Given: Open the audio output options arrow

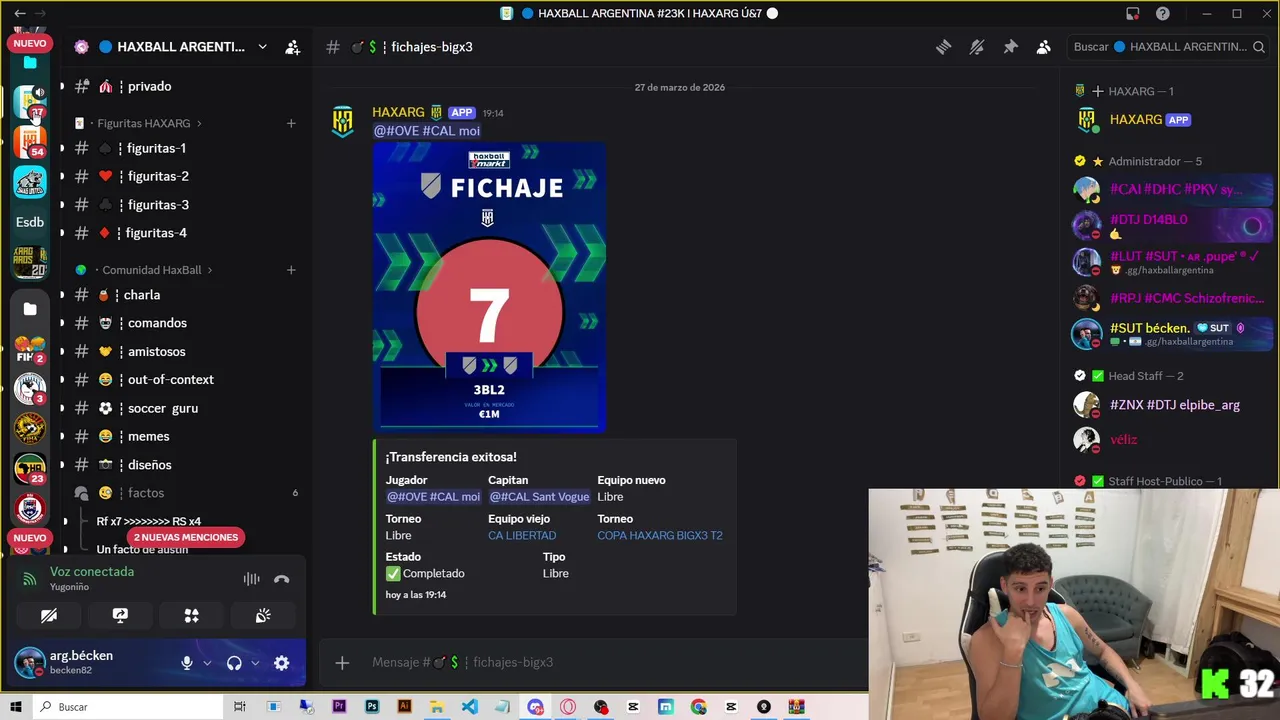Looking at the screenshot, I should click(255, 663).
